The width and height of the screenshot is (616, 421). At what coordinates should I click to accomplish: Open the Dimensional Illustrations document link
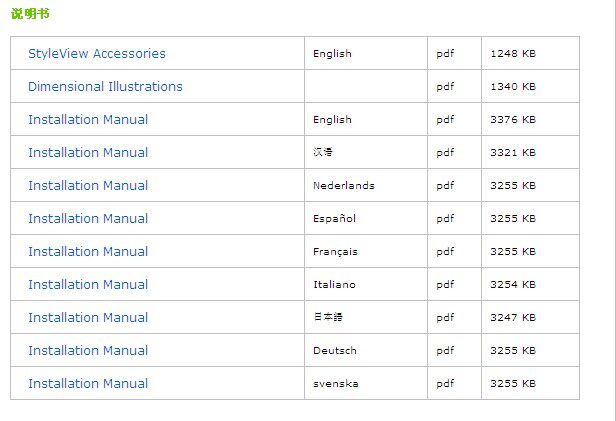pos(105,87)
